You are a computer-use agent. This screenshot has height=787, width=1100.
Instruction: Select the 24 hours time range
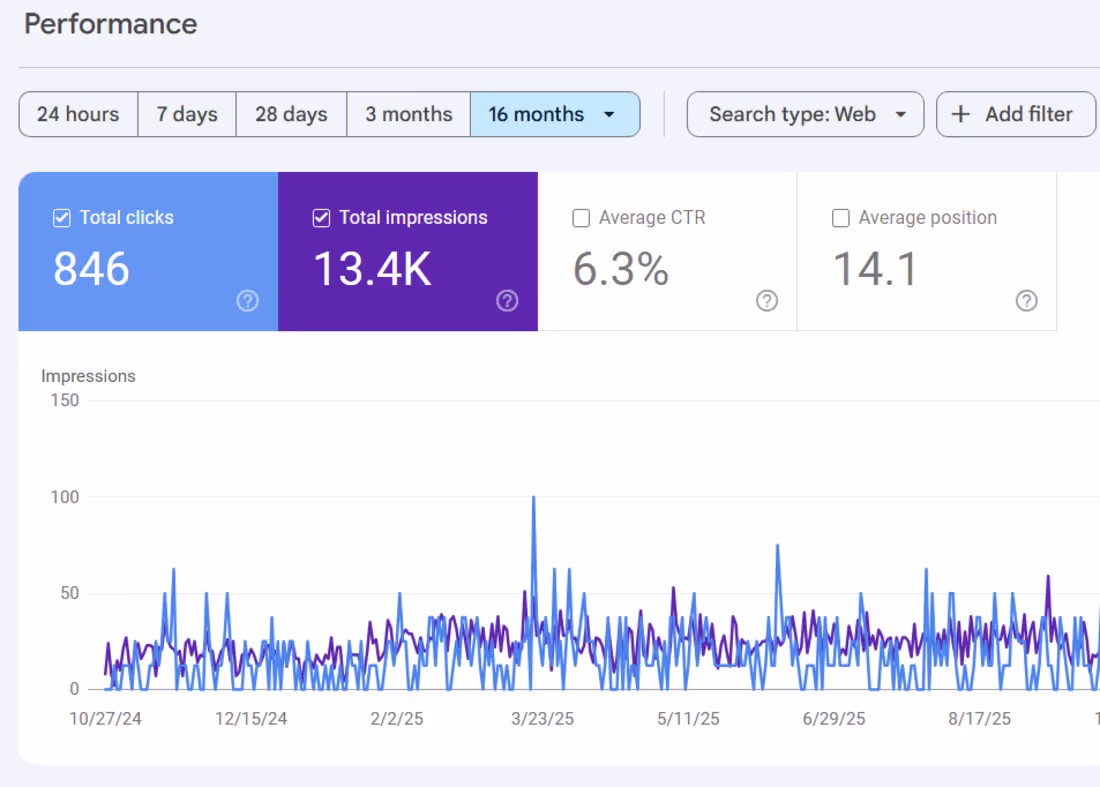click(77, 114)
